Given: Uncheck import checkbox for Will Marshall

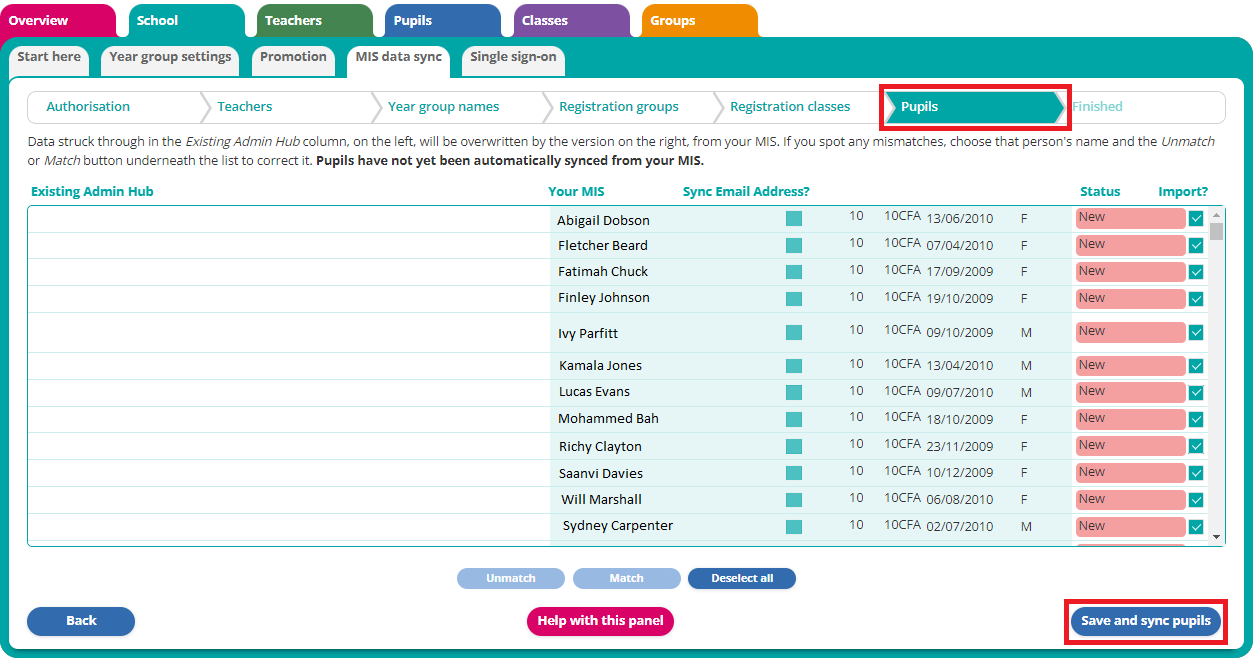Looking at the screenshot, I should coord(1196,500).
